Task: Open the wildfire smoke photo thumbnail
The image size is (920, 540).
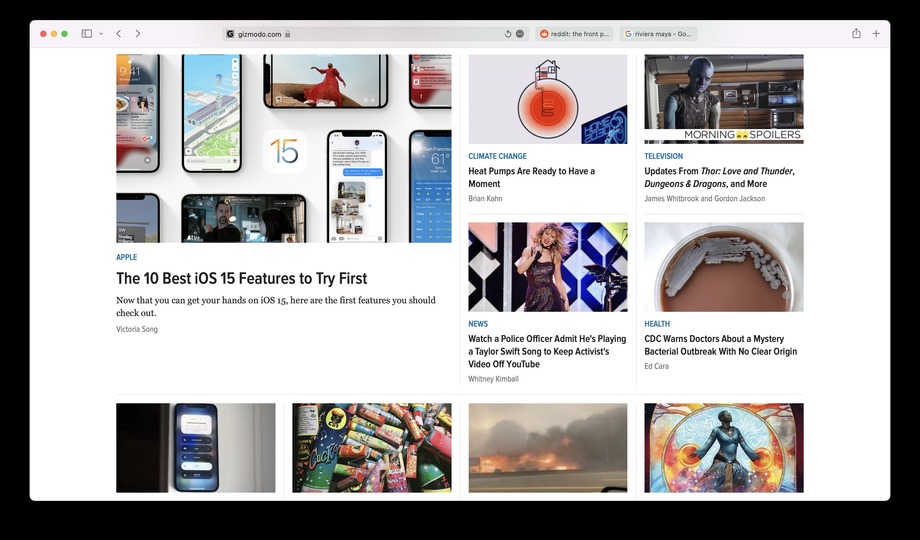Action: click(547, 448)
